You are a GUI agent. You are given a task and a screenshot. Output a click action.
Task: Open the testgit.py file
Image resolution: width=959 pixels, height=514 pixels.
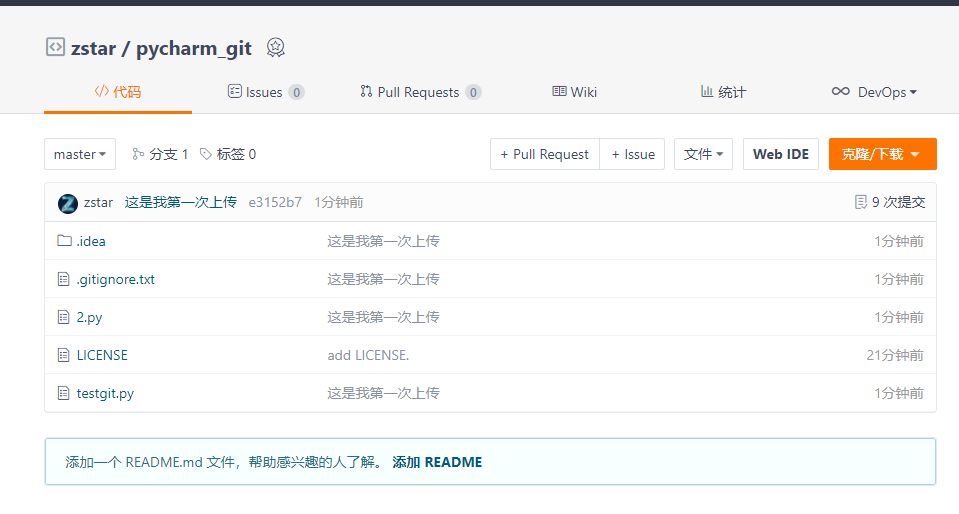point(105,393)
